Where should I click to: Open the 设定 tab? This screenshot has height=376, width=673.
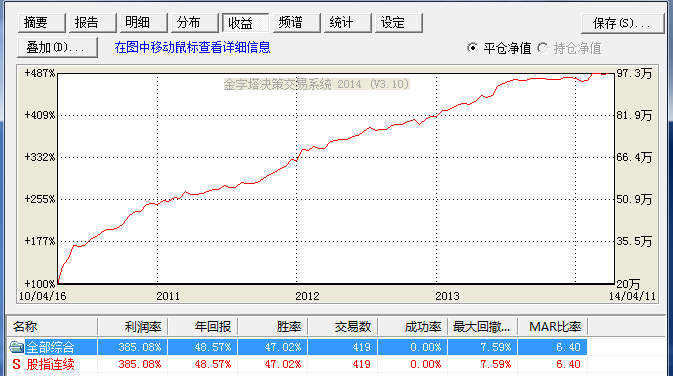tap(399, 23)
